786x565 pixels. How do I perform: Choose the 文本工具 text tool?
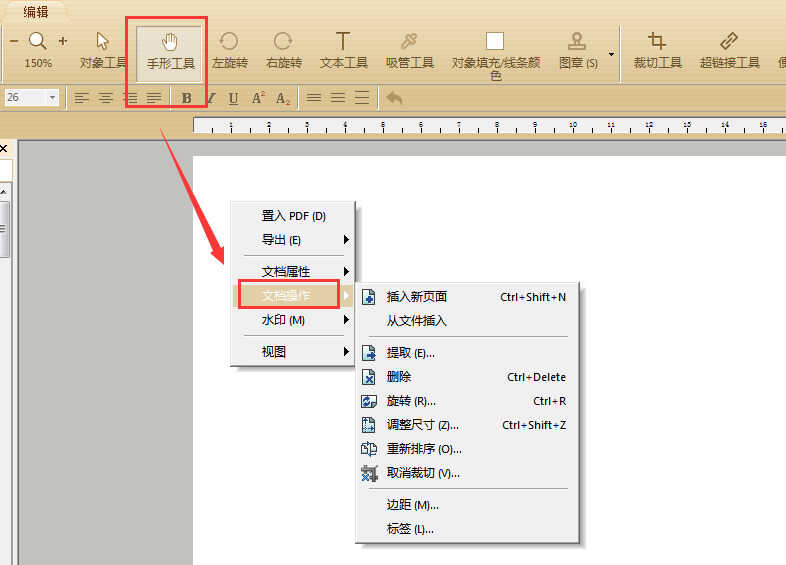point(343,52)
